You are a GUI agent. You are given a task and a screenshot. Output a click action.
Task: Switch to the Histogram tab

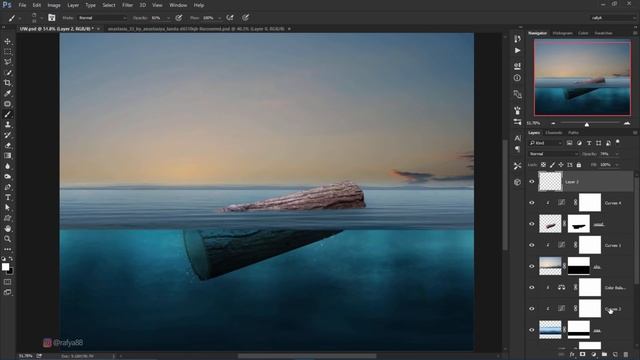pyautogui.click(x=562, y=33)
